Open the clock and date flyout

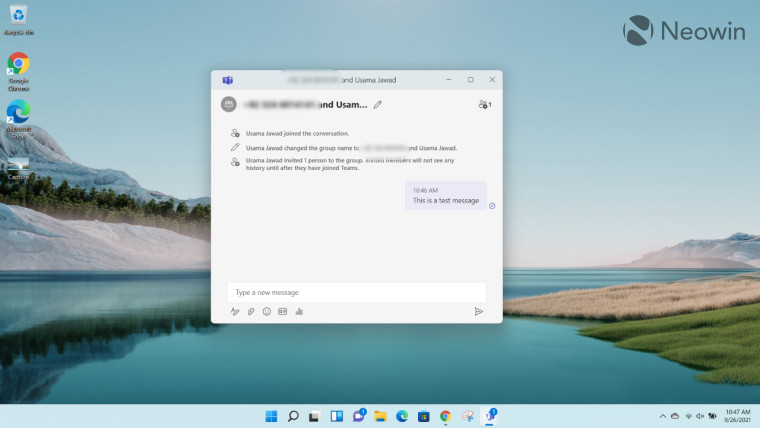point(737,416)
